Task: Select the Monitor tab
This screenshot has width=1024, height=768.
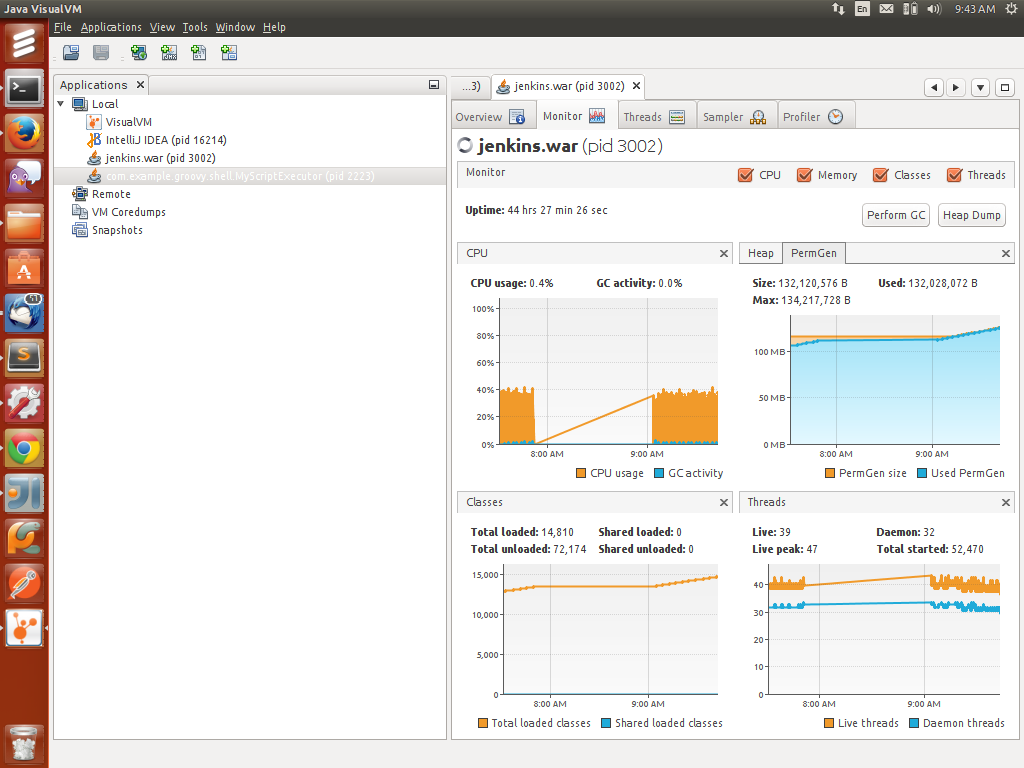Action: 577,116
